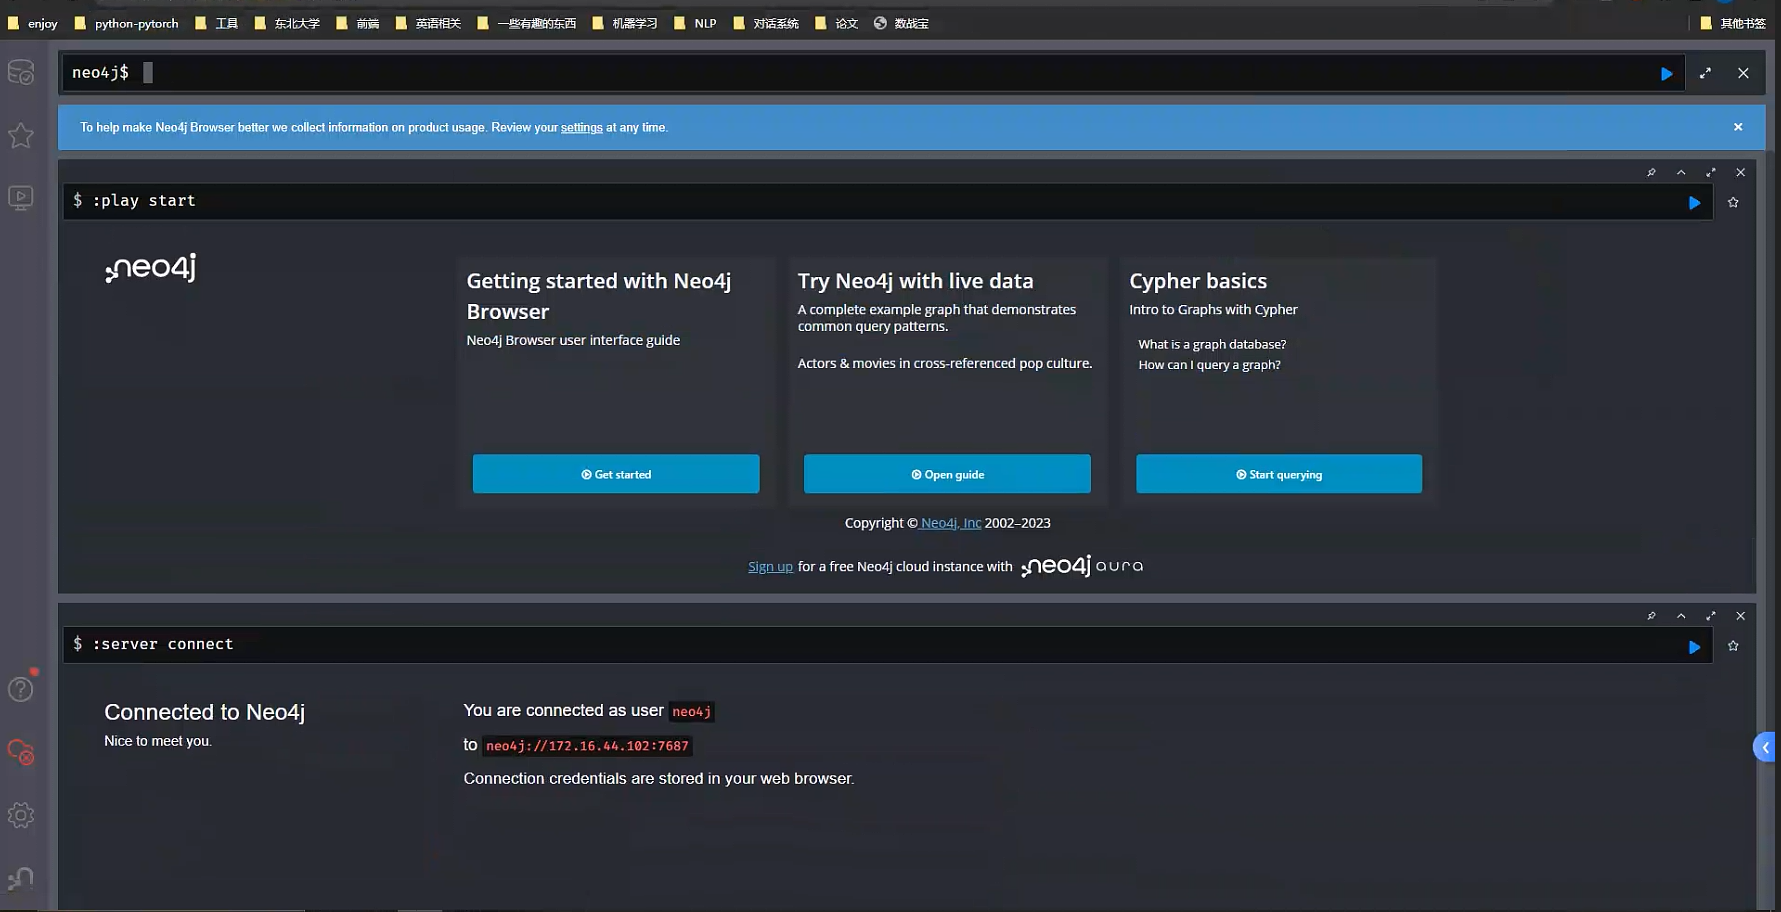
Task: Open the Help and learn sidebar icon
Action: pos(21,688)
